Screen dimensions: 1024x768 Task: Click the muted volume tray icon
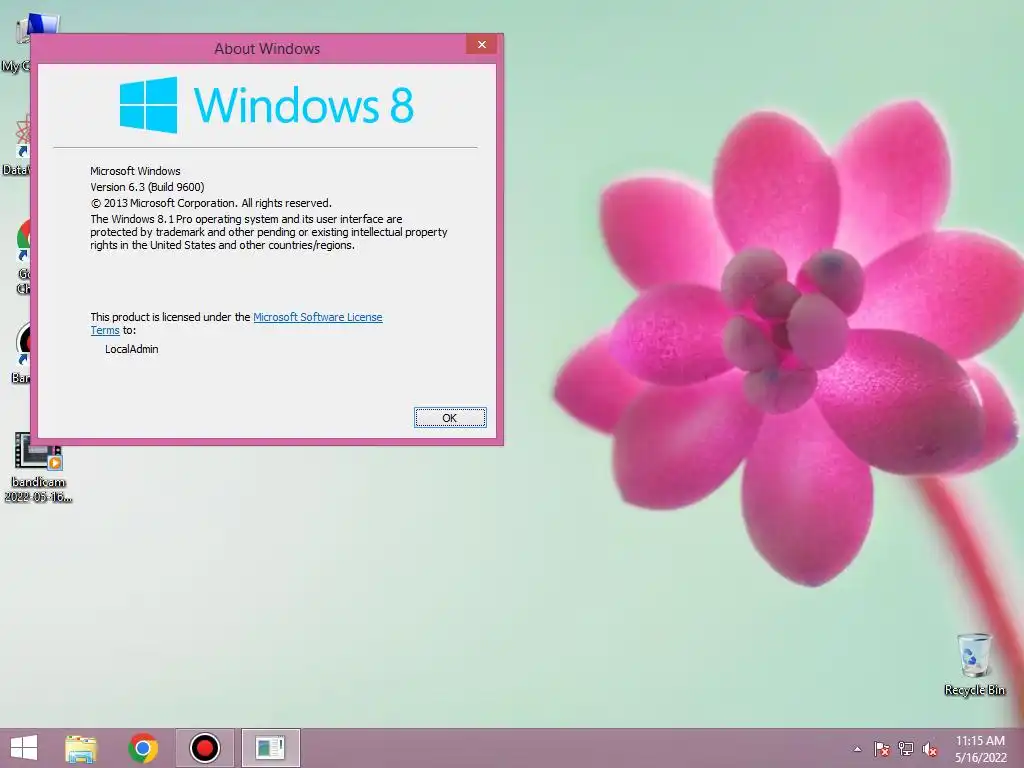pyautogui.click(x=930, y=749)
